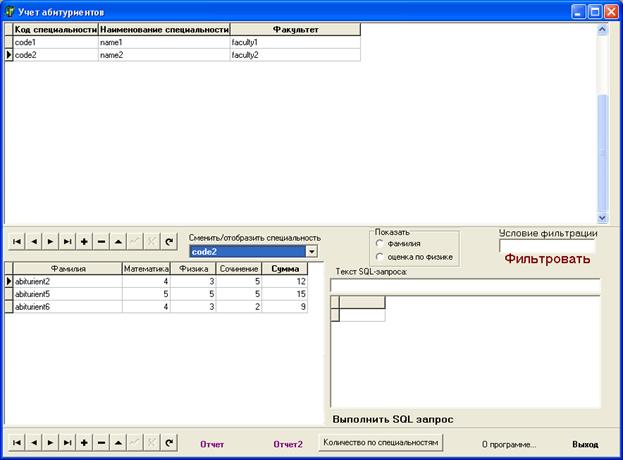623x460 pixels.
Task: Click previous-record arrow in bottom navigator
Action: pos(33,442)
